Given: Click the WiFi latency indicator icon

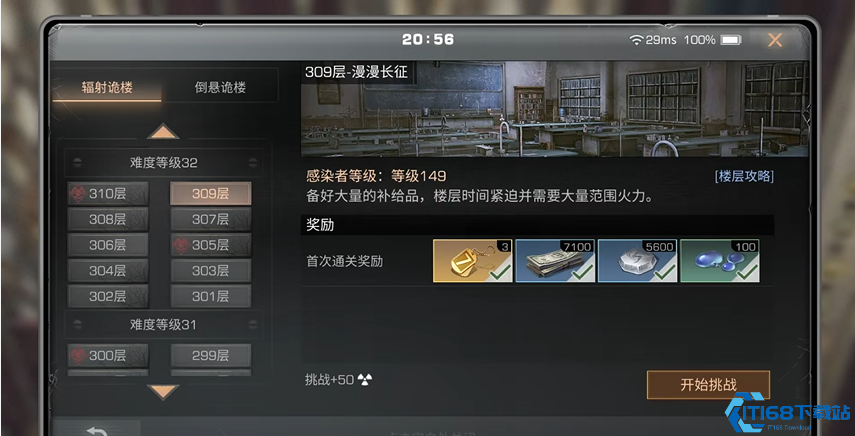Looking at the screenshot, I should coord(636,40).
